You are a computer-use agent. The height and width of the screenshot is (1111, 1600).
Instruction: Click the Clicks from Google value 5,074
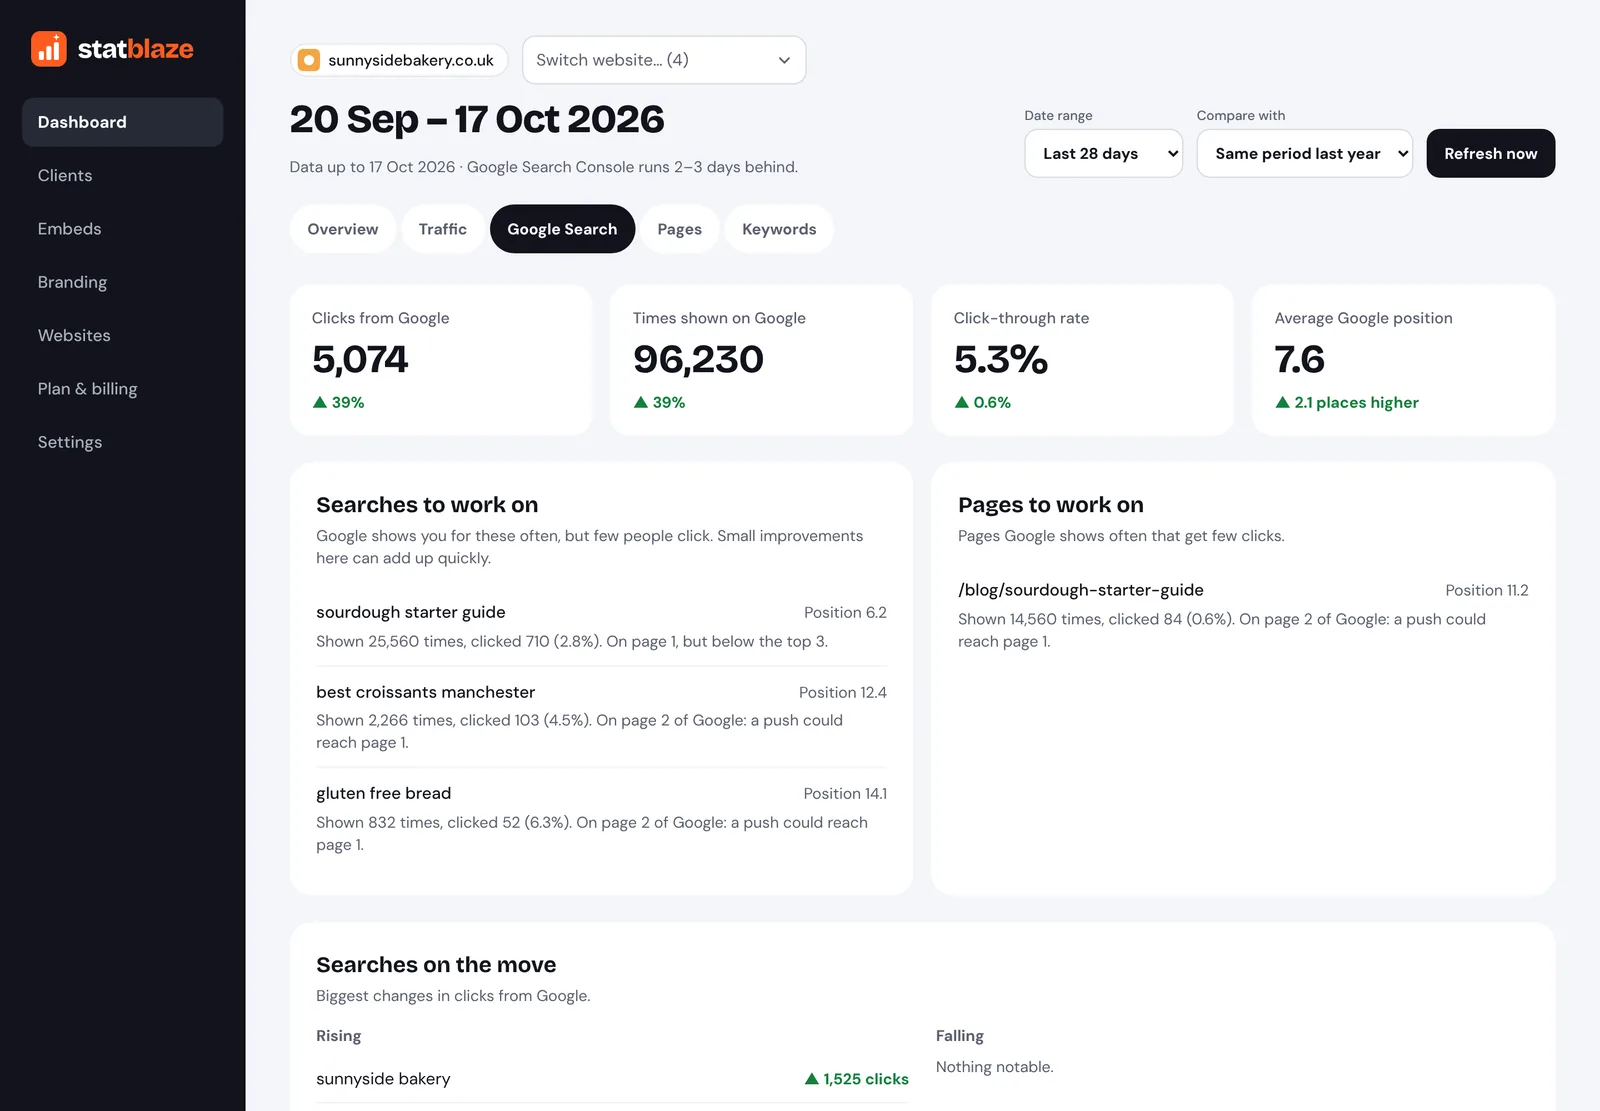click(360, 359)
